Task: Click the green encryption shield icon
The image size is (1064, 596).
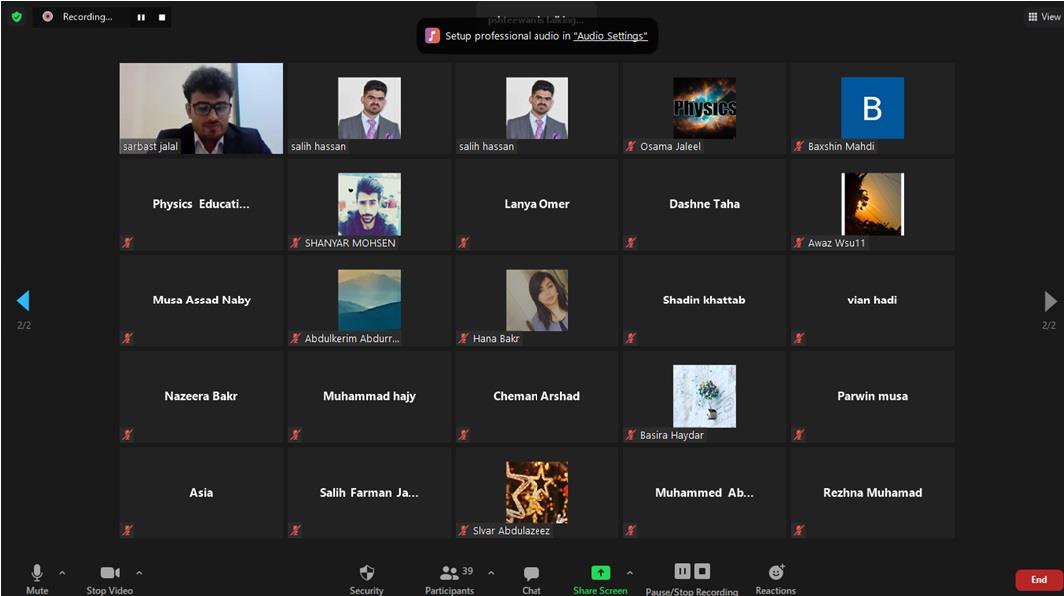Action: coord(17,17)
